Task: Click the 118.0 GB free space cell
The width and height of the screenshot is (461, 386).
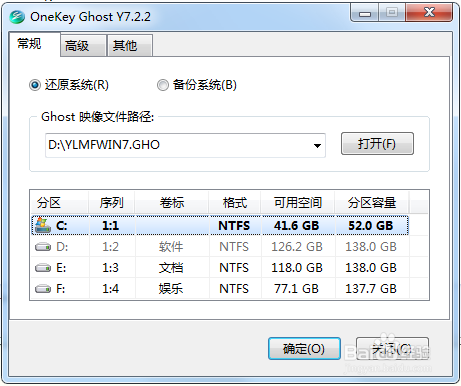Action: tap(297, 268)
